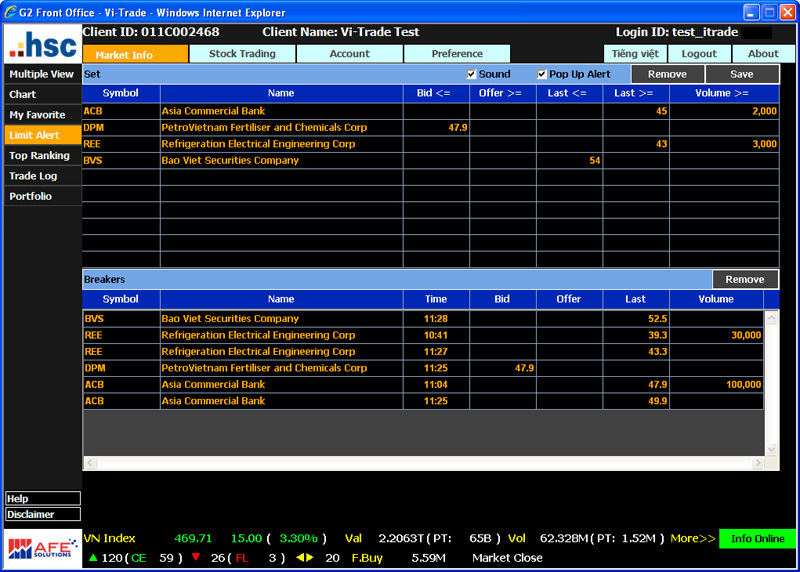This screenshot has height=572, width=800.
Task: Open Portfolio from the sidebar
Action: point(31,196)
